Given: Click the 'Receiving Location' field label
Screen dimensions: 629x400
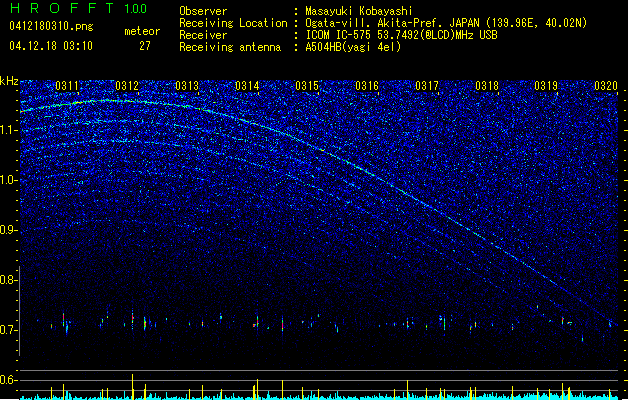Looking at the screenshot, I should pyautogui.click(x=233, y=23).
